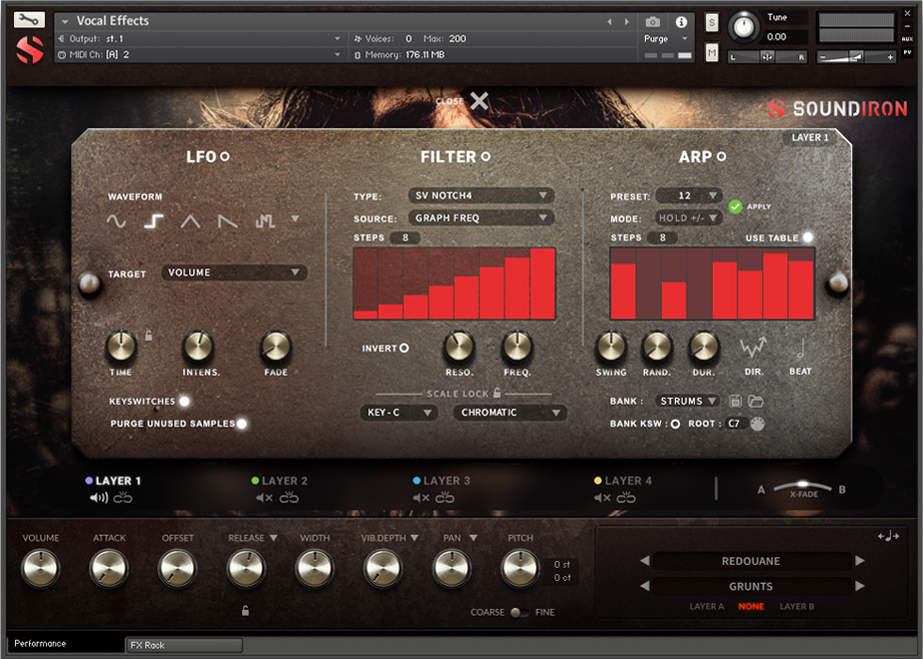Open a bank with the folder icon
This screenshot has height=659, width=923.
757,400
